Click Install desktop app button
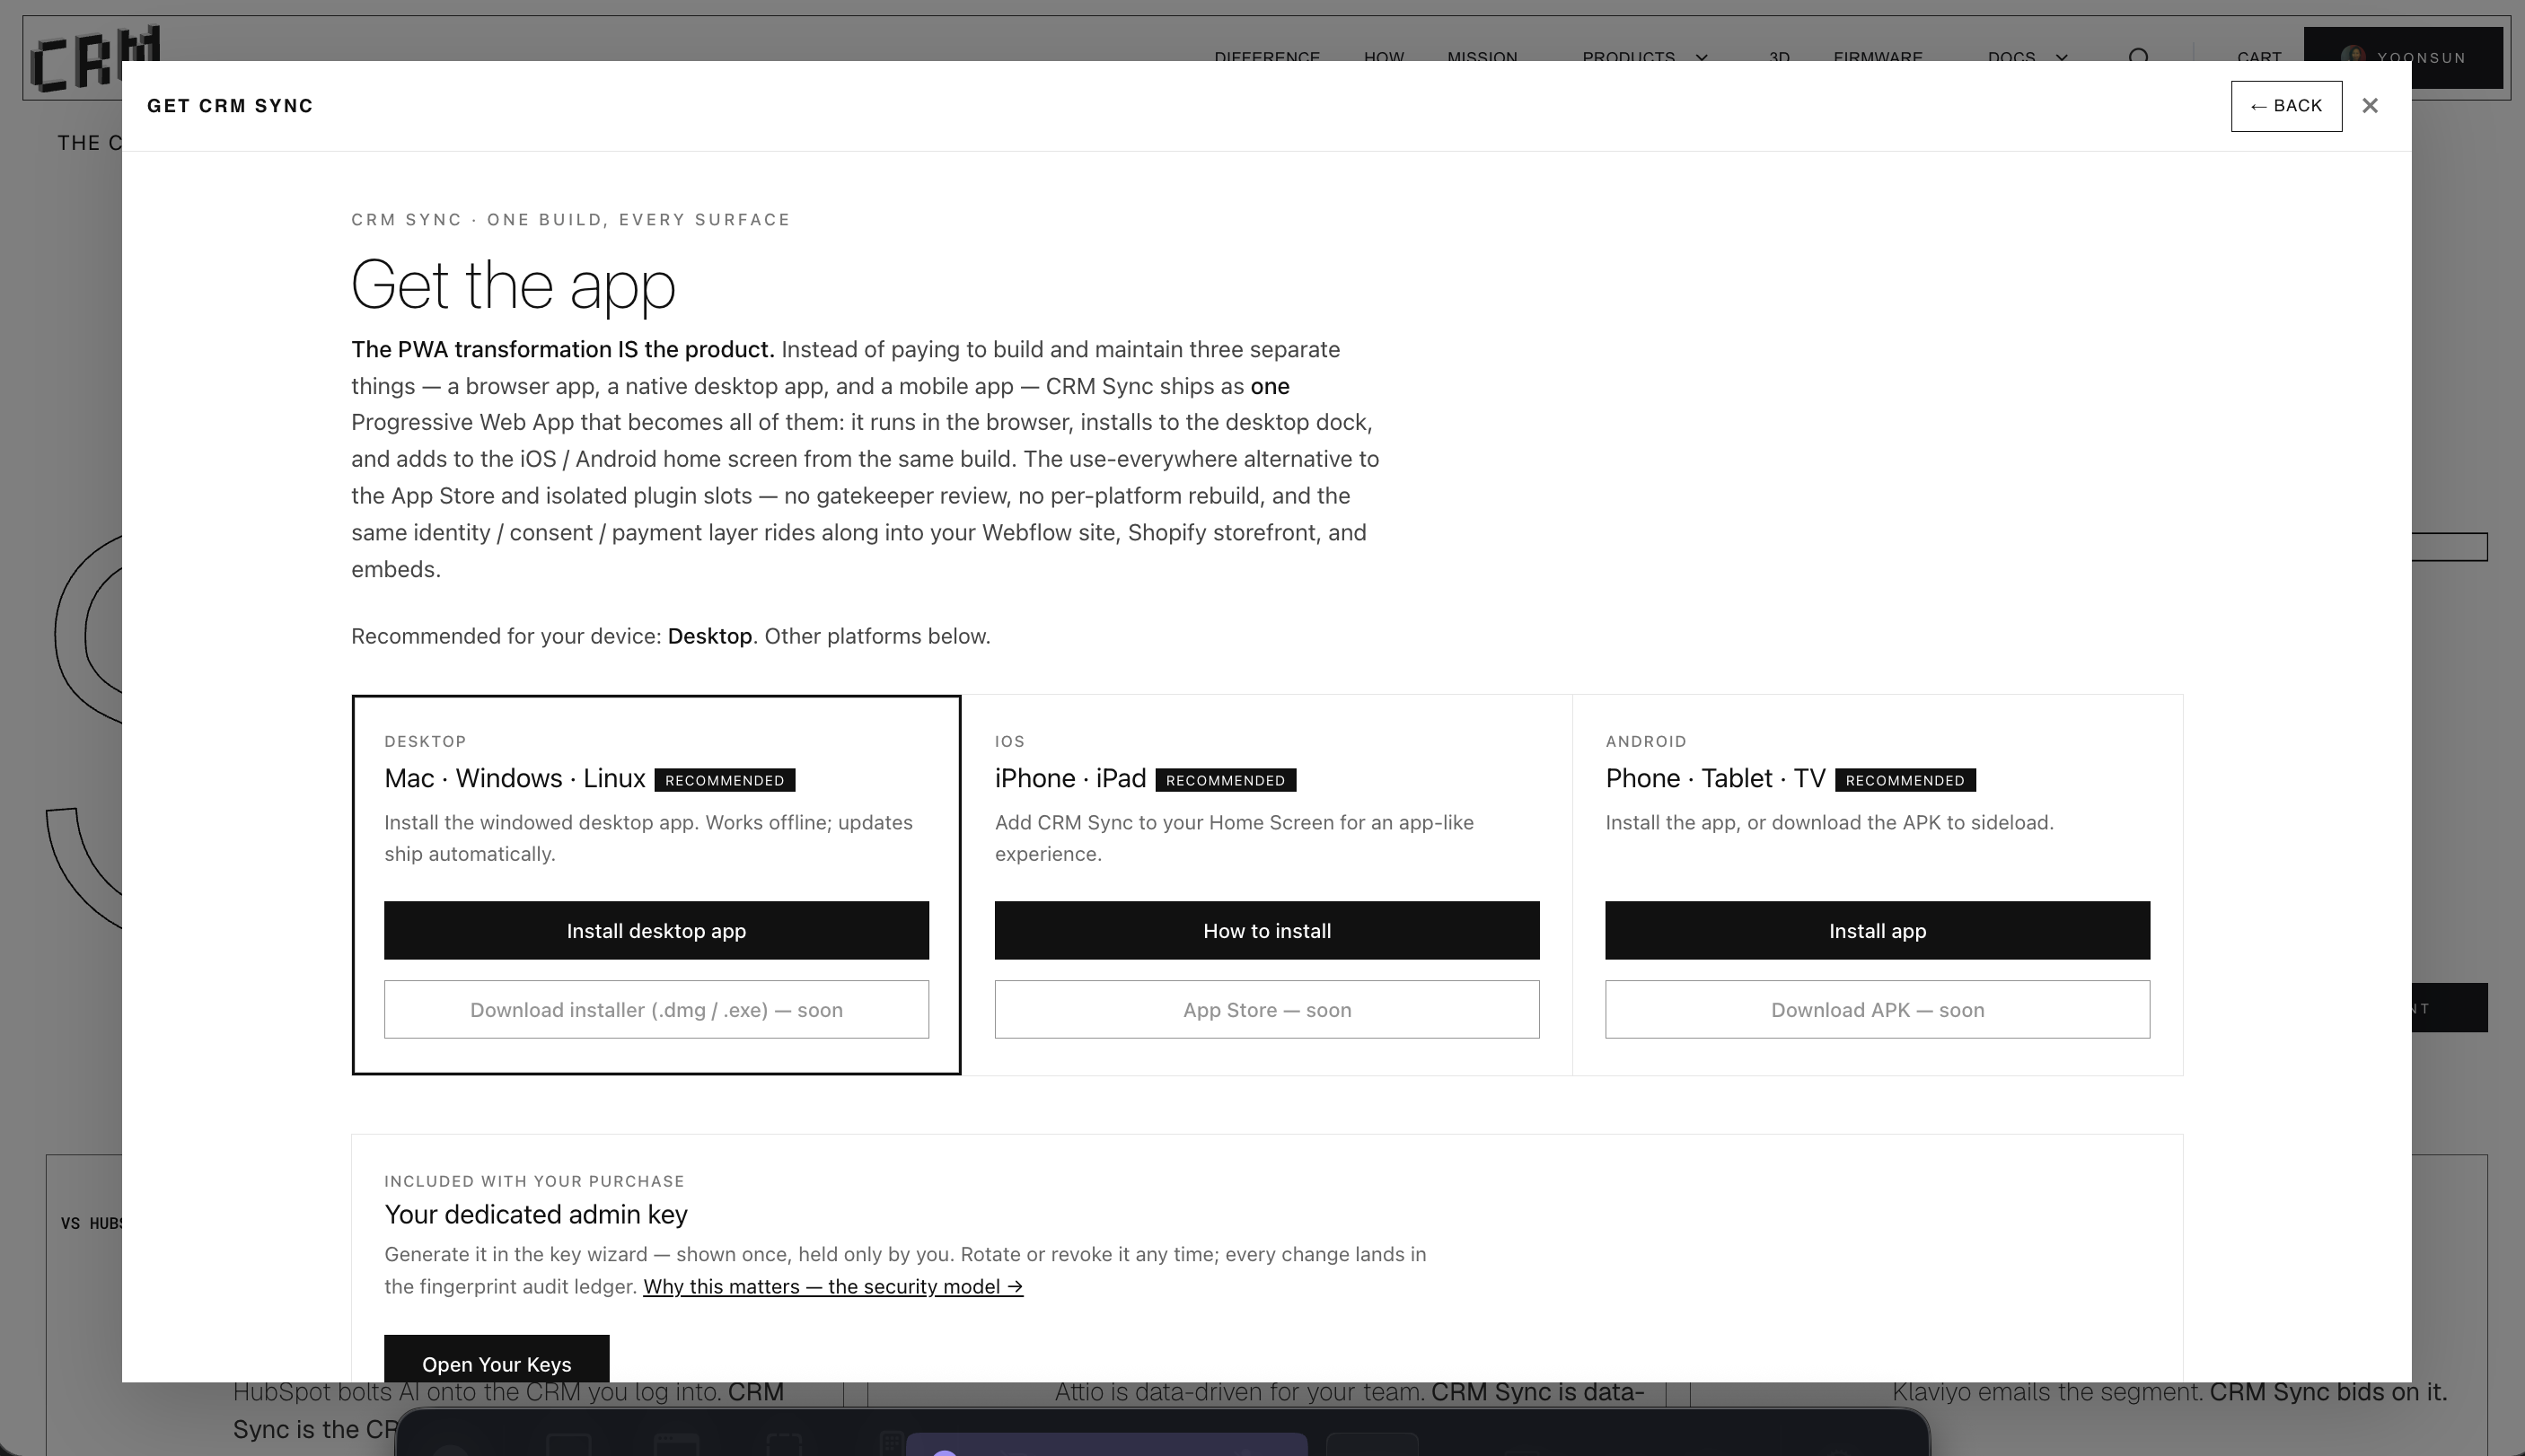The width and height of the screenshot is (2525, 1456). (656, 930)
